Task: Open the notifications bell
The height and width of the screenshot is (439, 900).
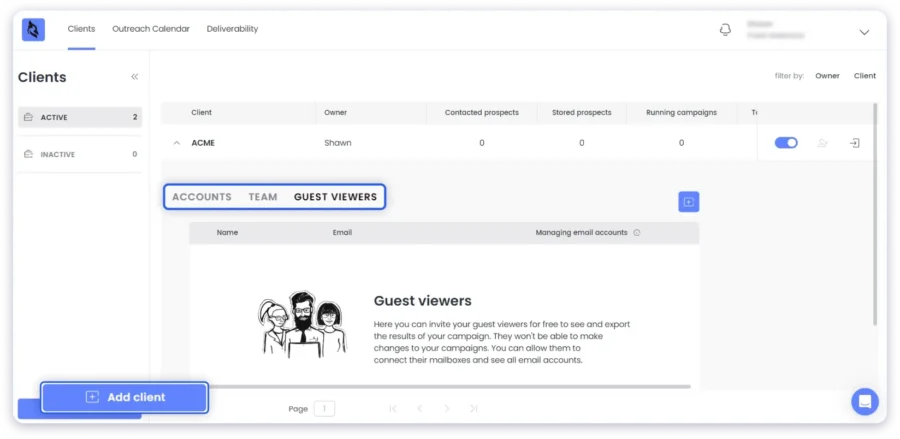Action: pos(726,30)
